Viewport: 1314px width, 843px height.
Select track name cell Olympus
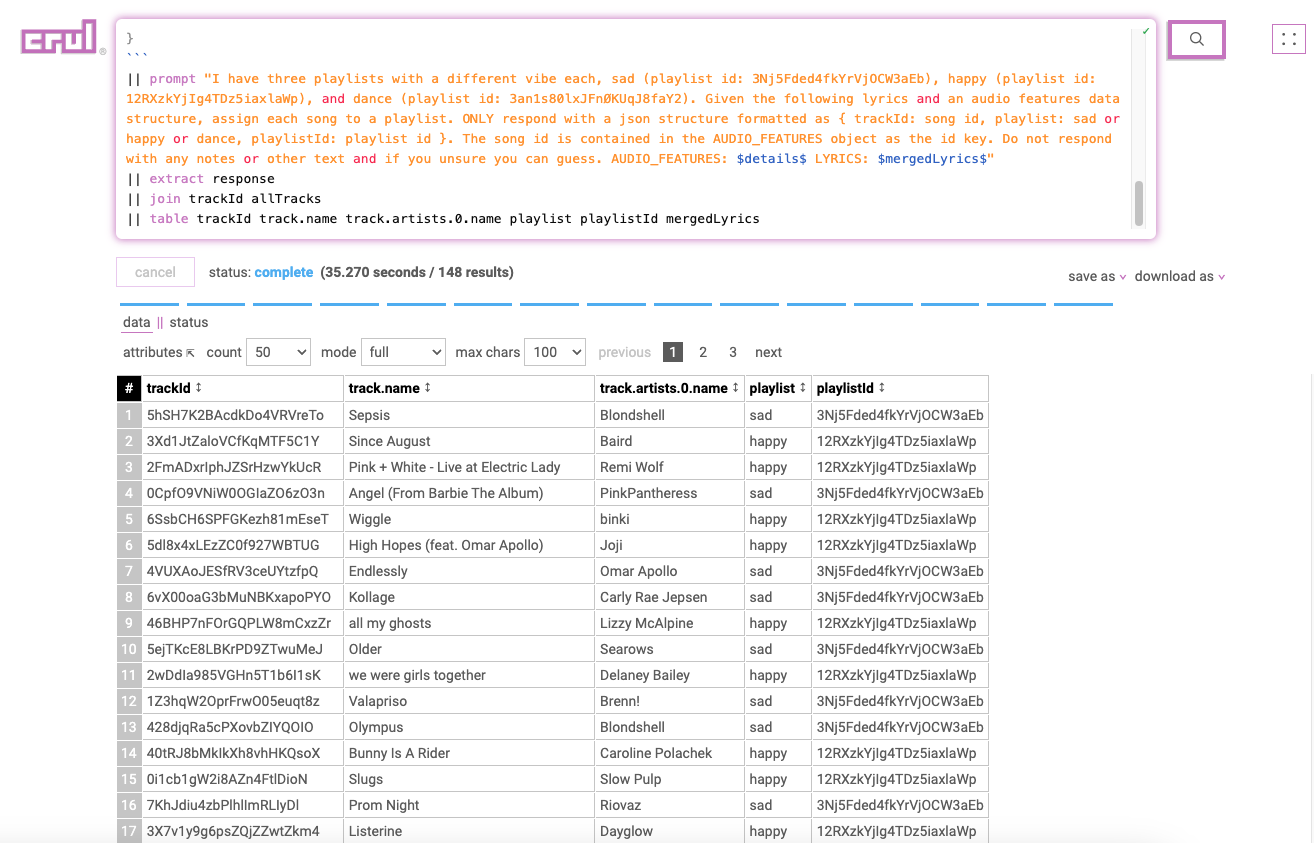click(x=469, y=727)
